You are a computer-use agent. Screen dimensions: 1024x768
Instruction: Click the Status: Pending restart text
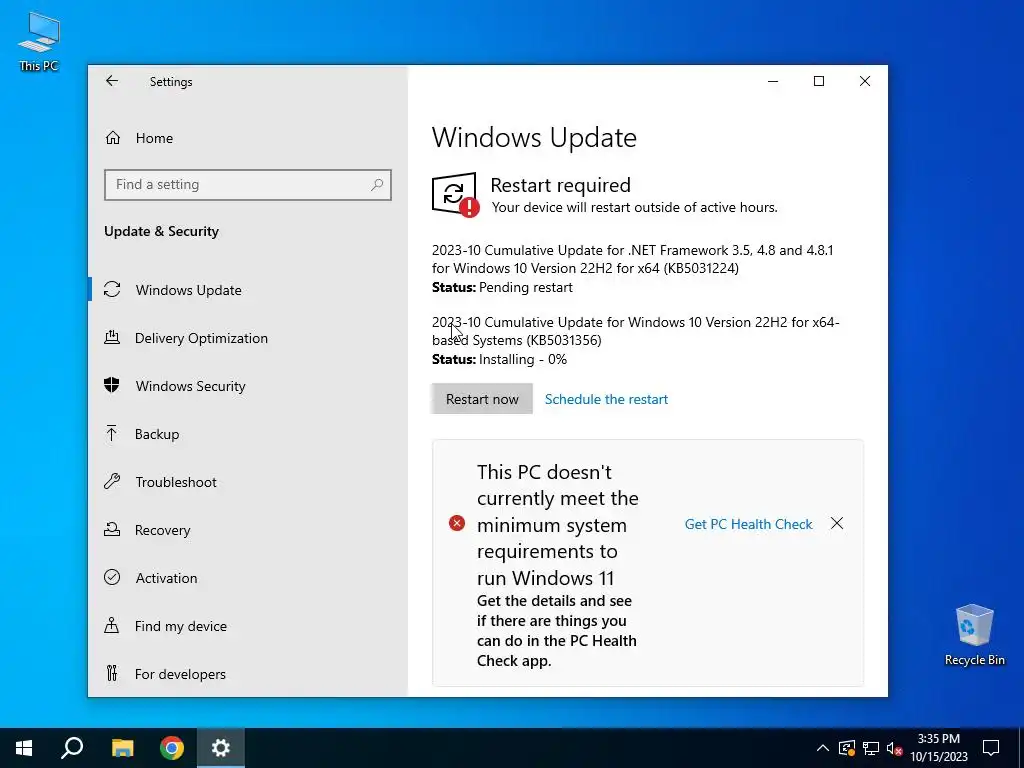click(502, 287)
